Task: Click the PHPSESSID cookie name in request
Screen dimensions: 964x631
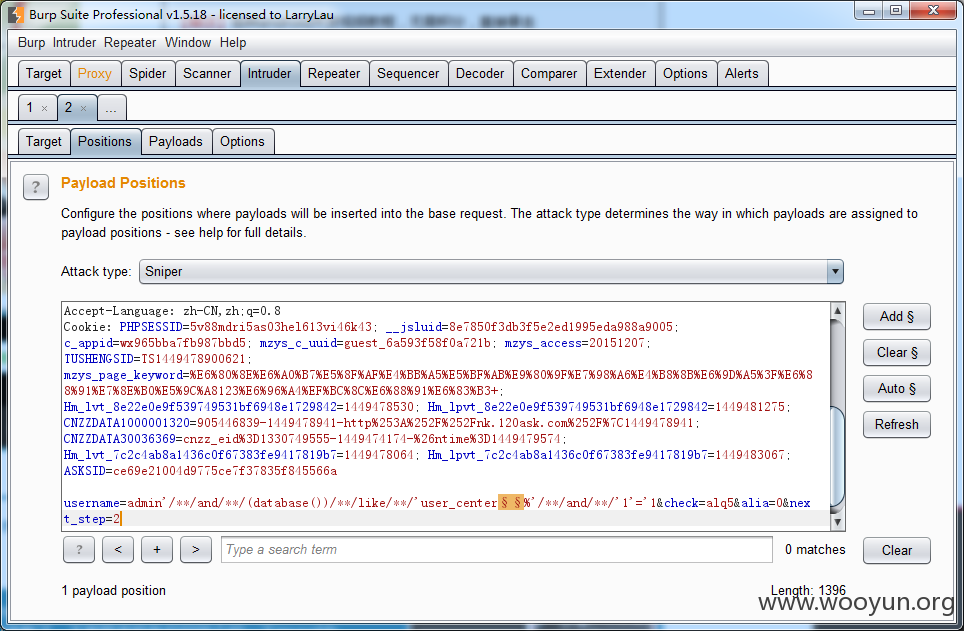Action: point(151,327)
